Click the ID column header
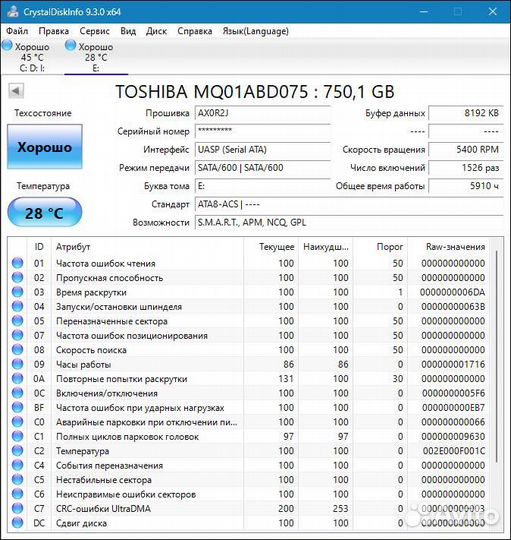This screenshot has width=511, height=540. pyautogui.click(x=39, y=247)
